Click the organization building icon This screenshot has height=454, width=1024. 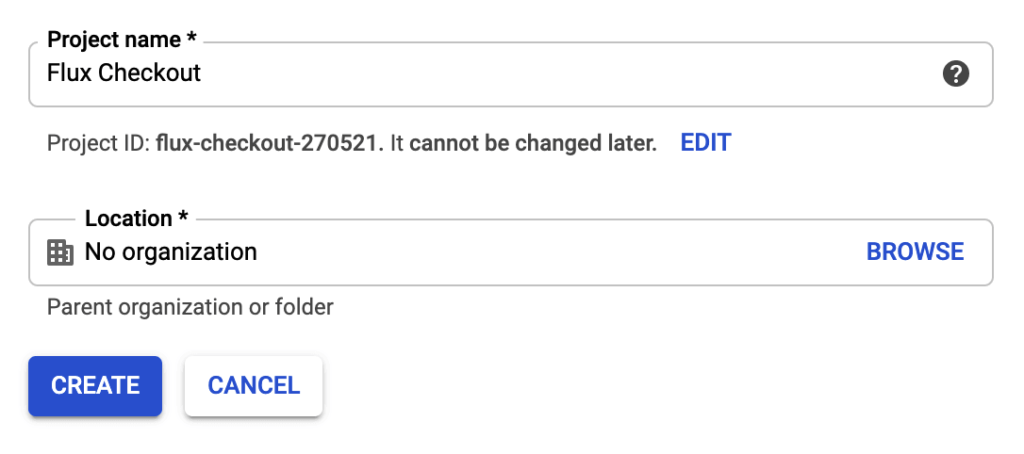60,252
